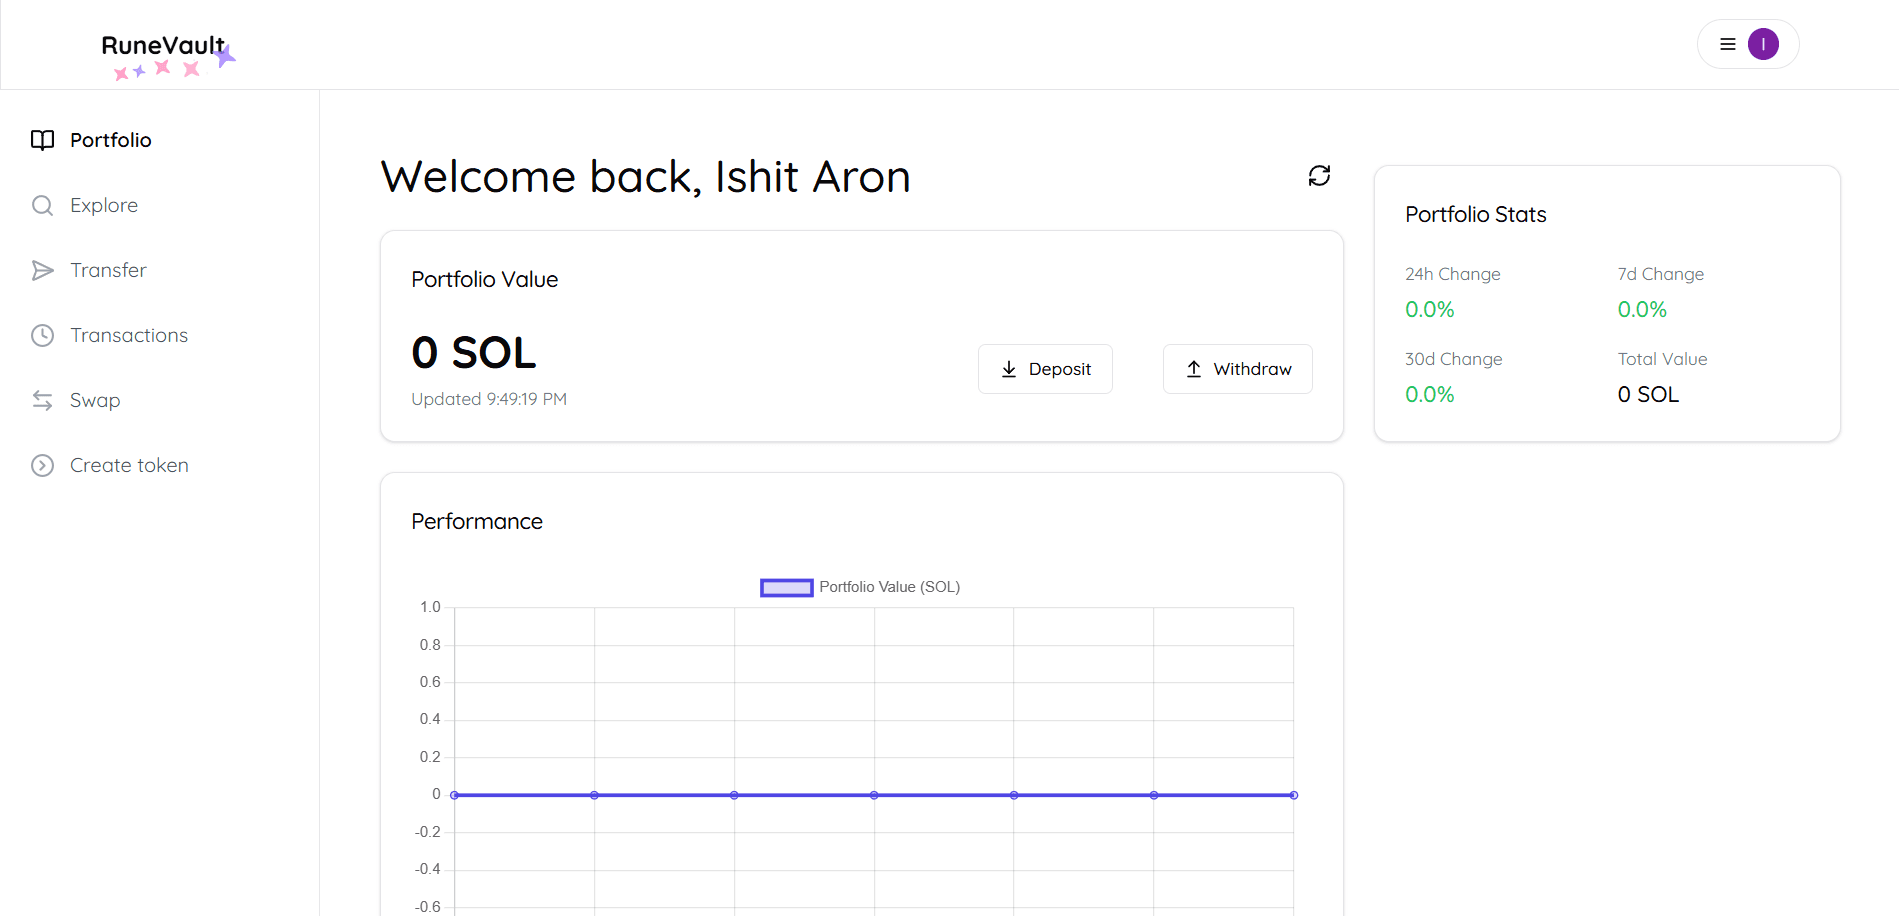Click the Transactions clock icon
Image resolution: width=1899 pixels, height=916 pixels.
(42, 335)
